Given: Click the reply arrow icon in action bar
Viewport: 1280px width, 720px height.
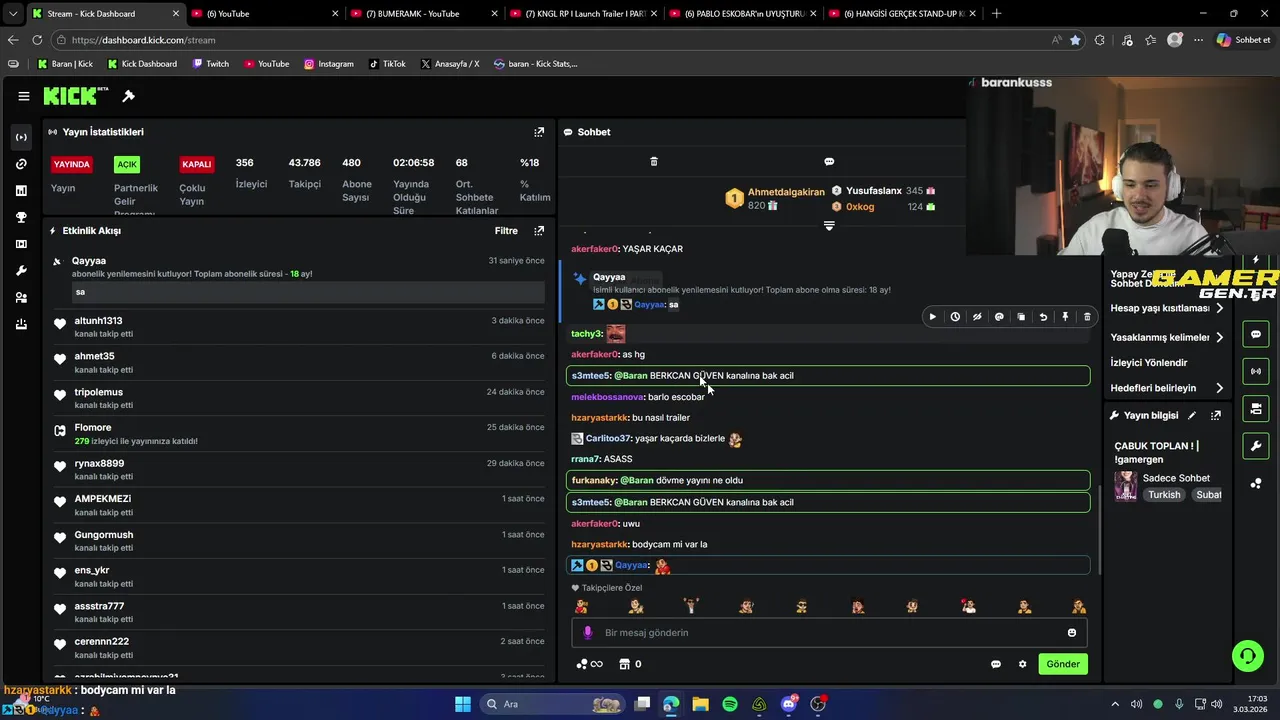Looking at the screenshot, I should 1043,317.
